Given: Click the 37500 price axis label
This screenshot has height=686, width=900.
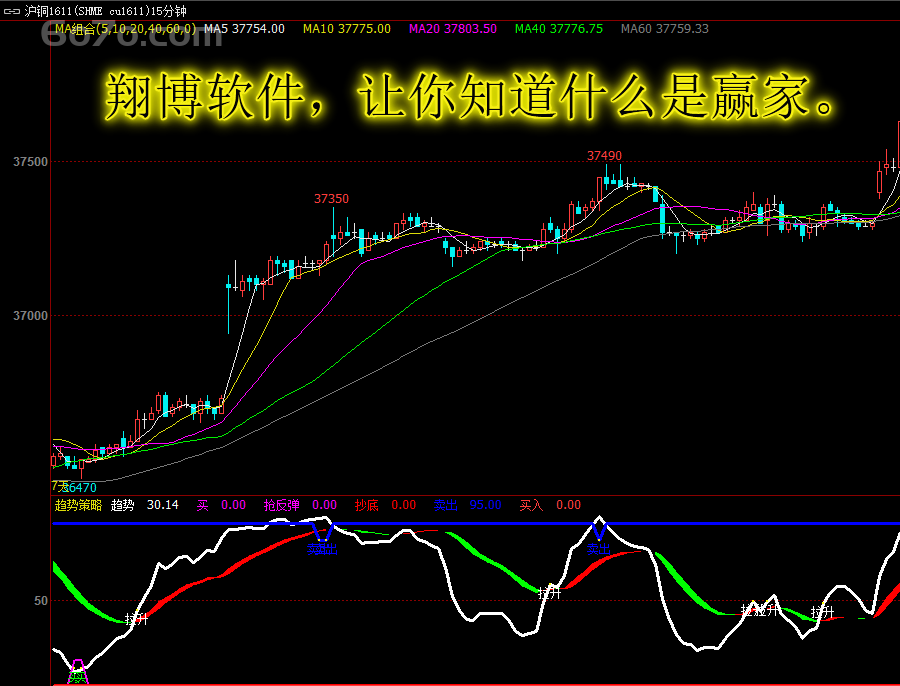Looking at the screenshot, I should tap(31, 162).
